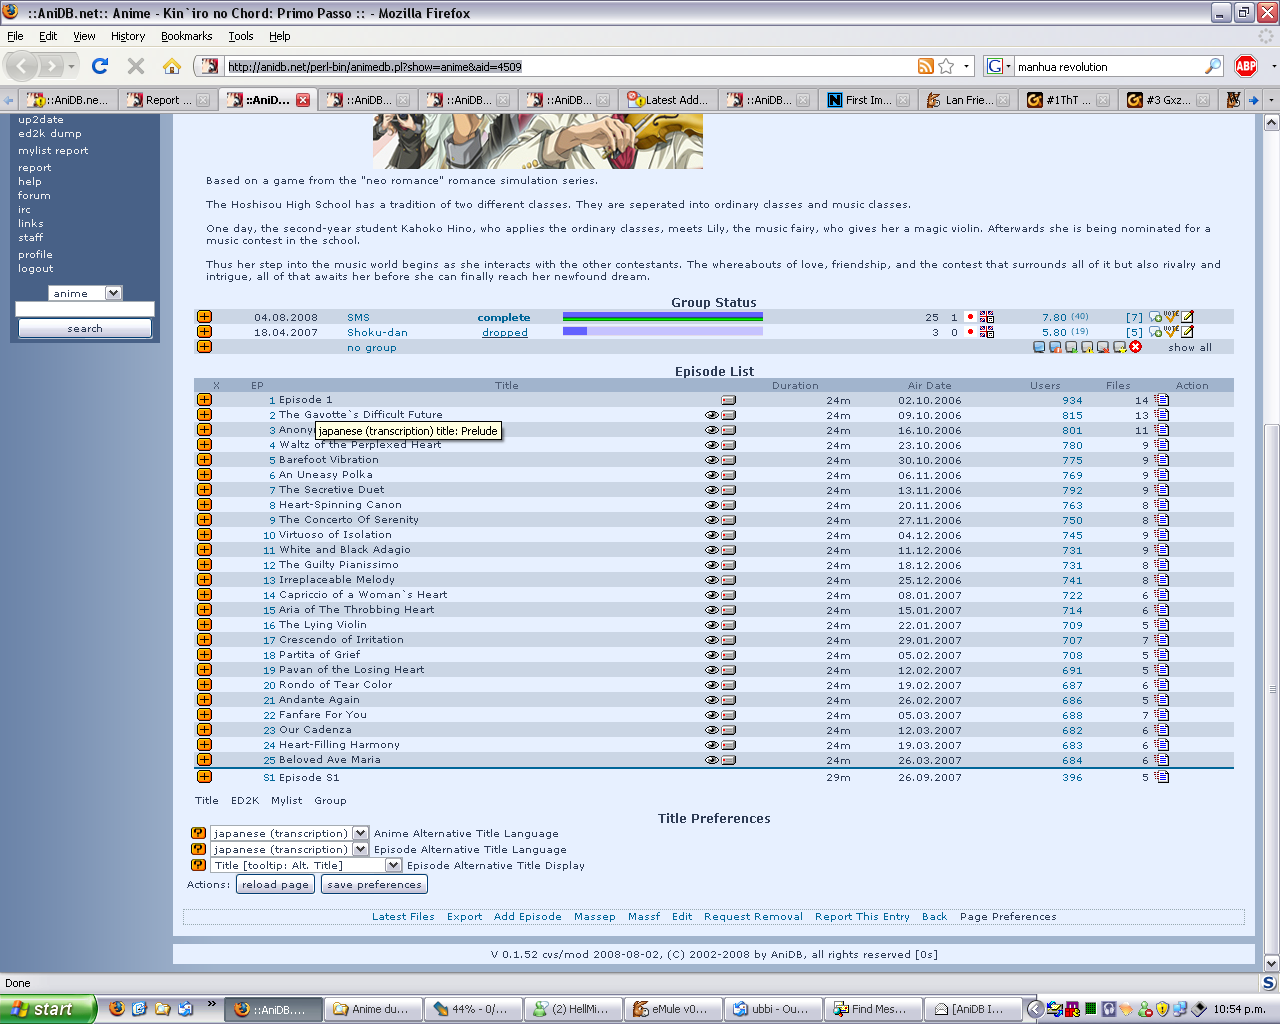This screenshot has width=1280, height=1024.
Task: Open the Request Removal link
Action: 753,916
